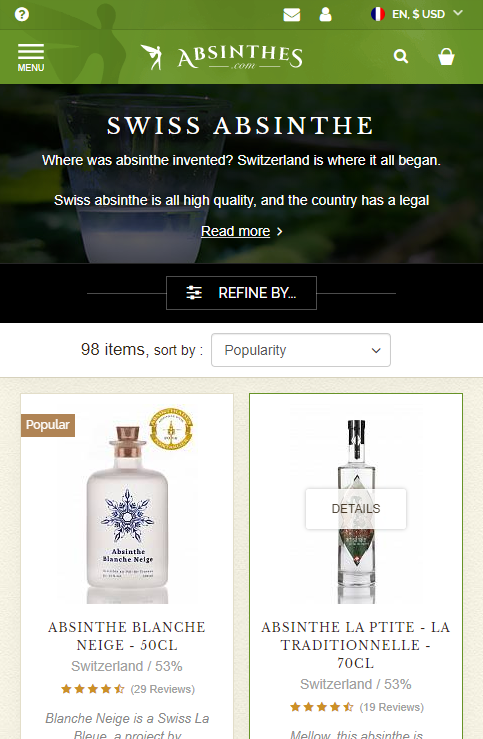
Task: Open the Popularity sort dropdown
Action: point(301,350)
